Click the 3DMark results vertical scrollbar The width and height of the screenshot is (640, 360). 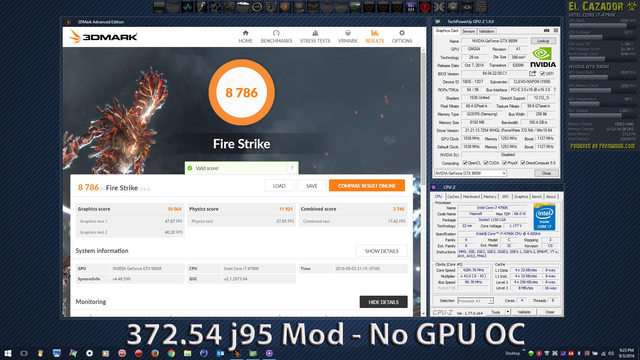[x=423, y=182]
